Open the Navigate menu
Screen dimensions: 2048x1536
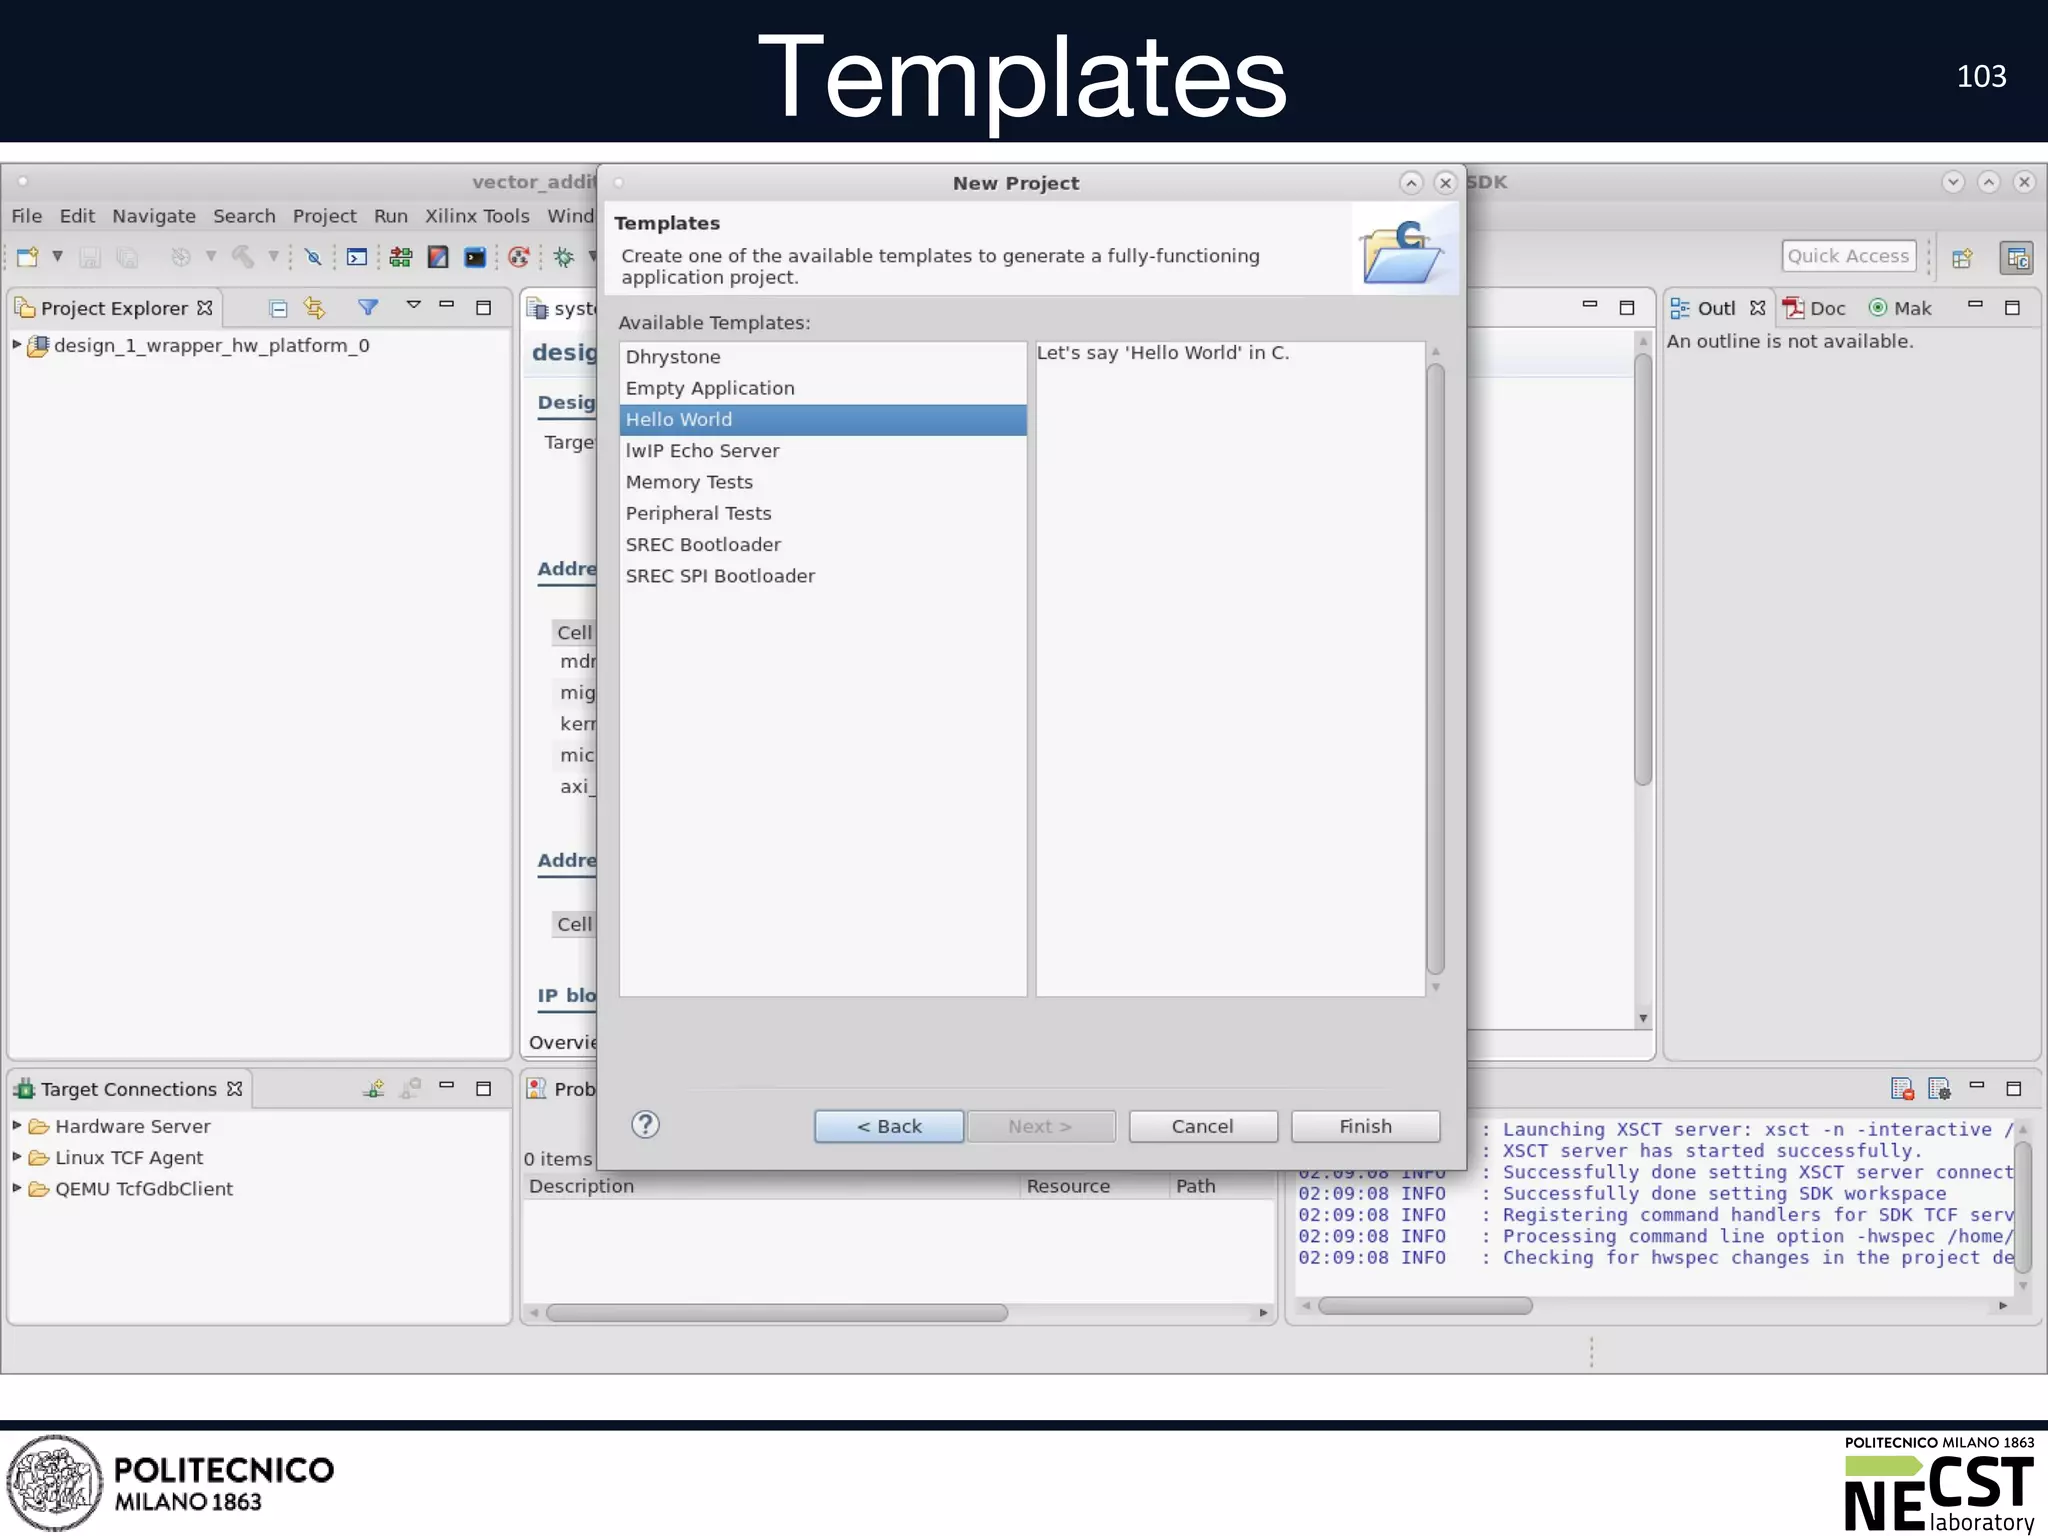(x=154, y=216)
